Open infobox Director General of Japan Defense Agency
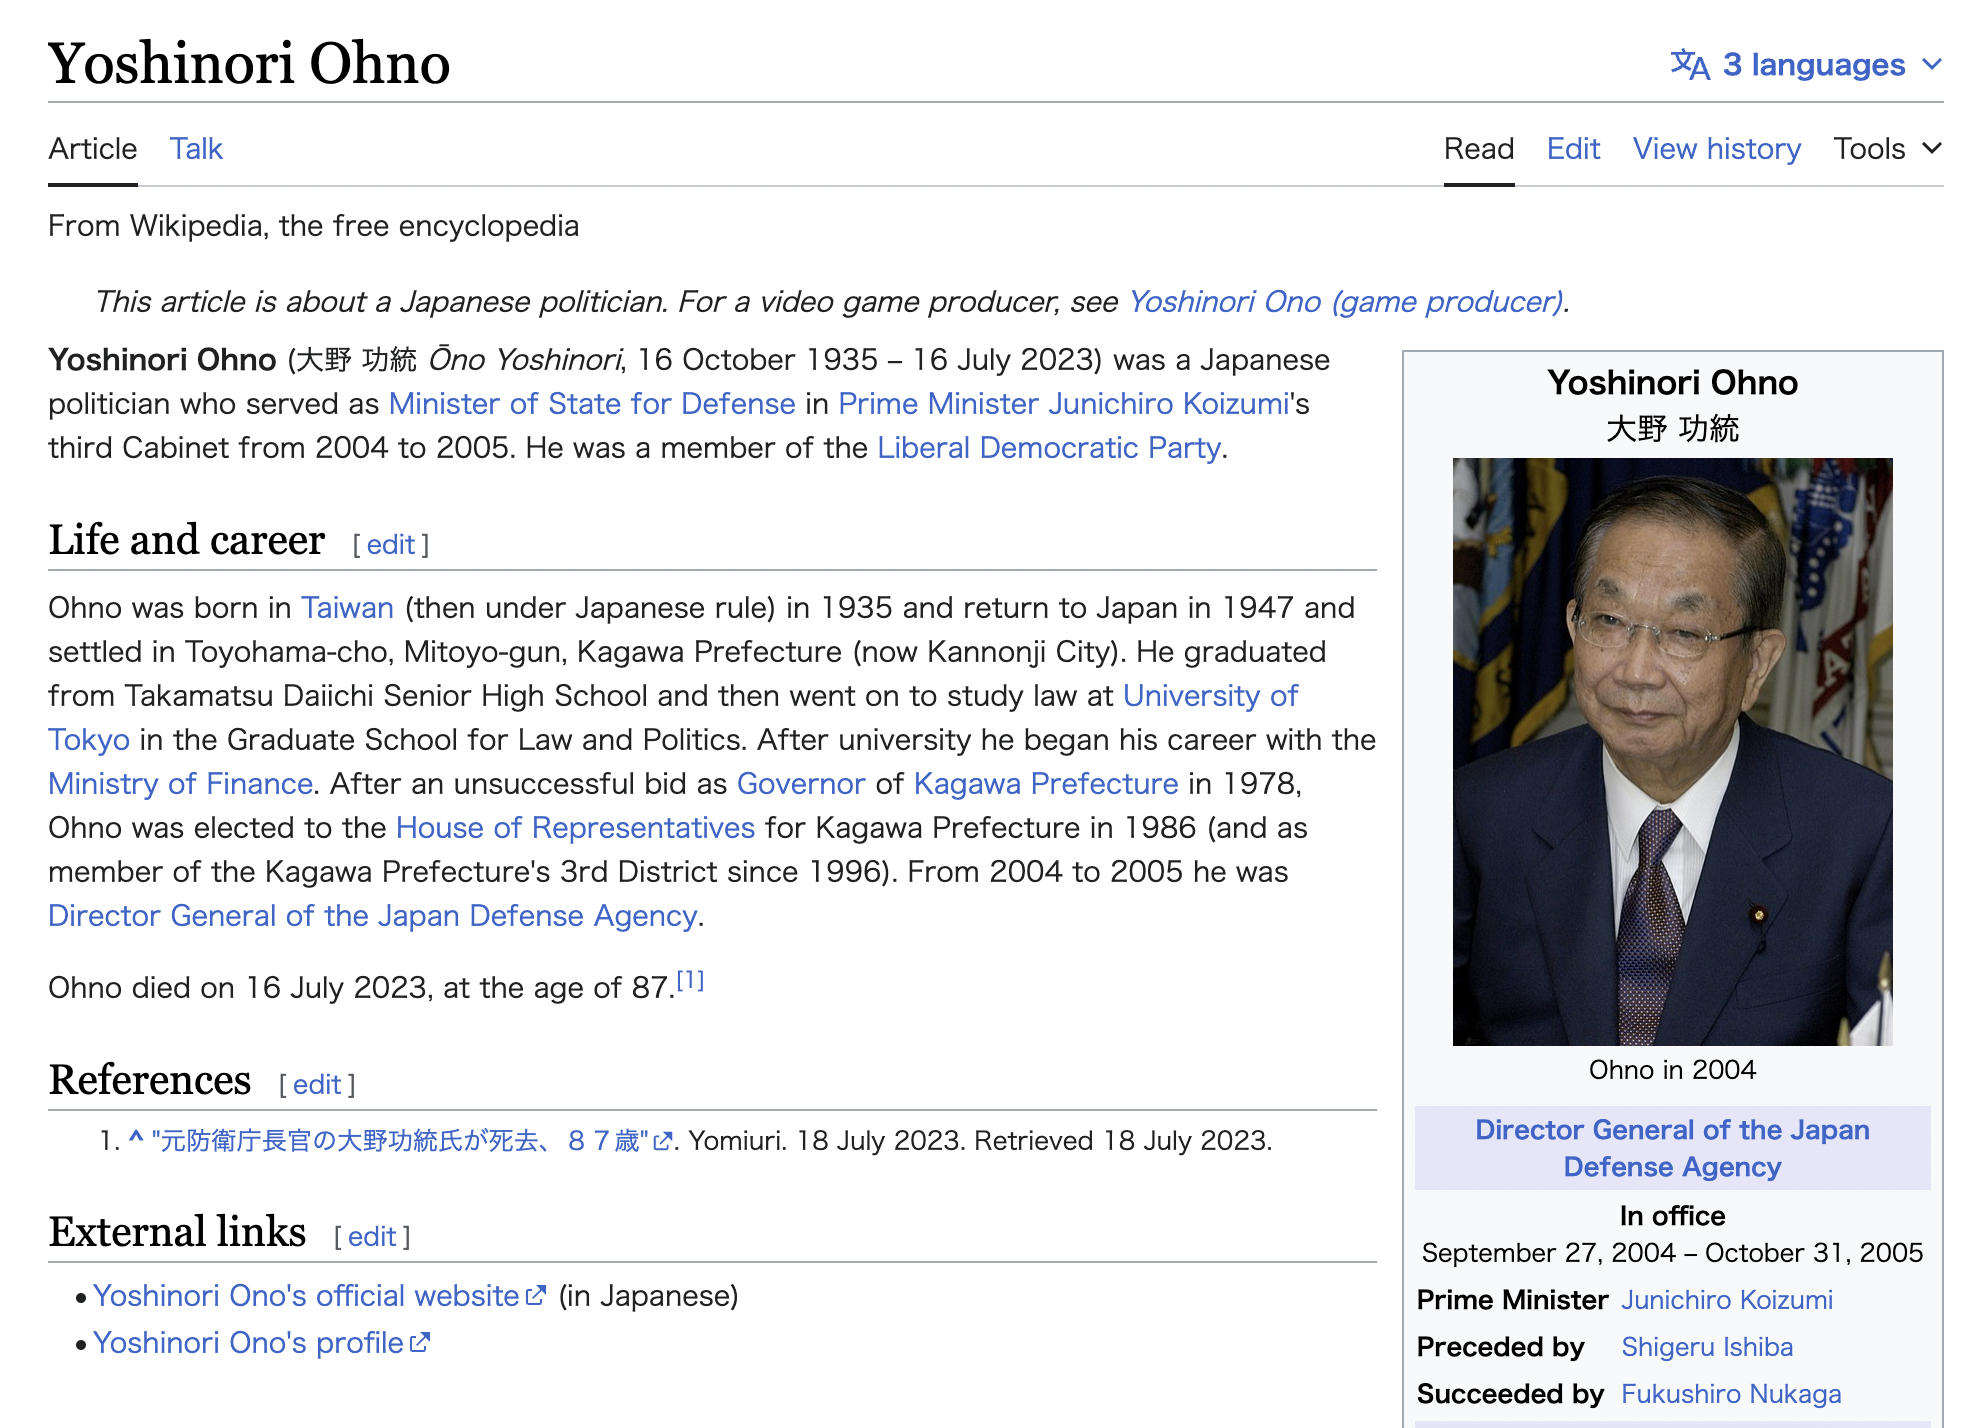Viewport: 1966px width, 1428px height. 1672,1148
